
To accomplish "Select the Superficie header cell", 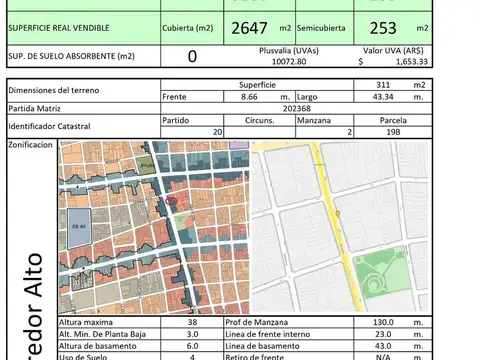I will (x=257, y=85).
